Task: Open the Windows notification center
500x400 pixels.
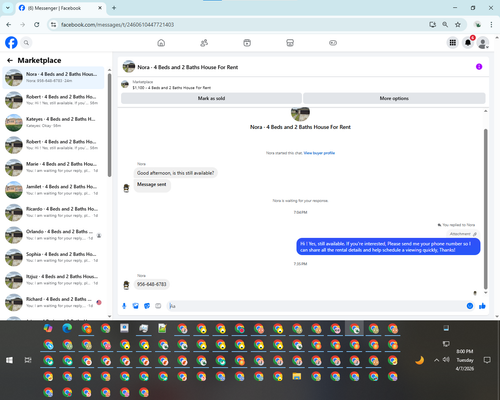Action: point(487,360)
